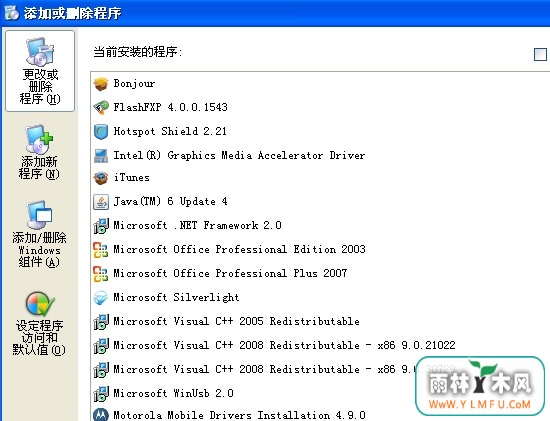Click the Office Professional Plus 2007 icon
550x421 pixels.
101,274
